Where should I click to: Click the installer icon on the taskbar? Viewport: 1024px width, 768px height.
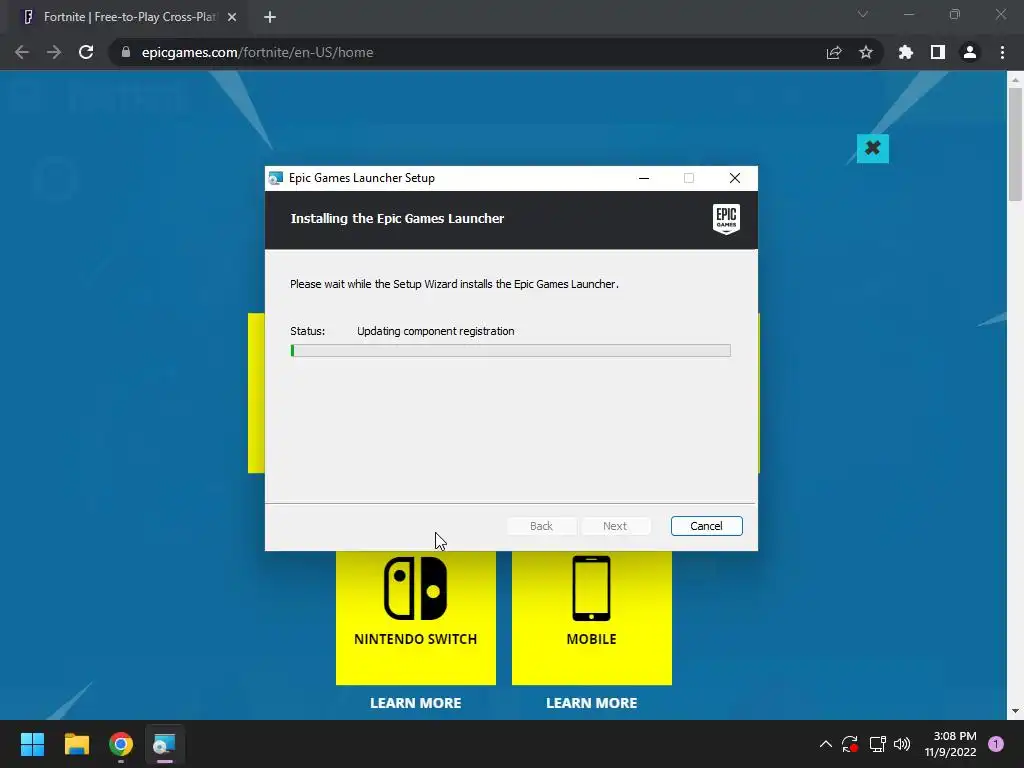(165, 744)
